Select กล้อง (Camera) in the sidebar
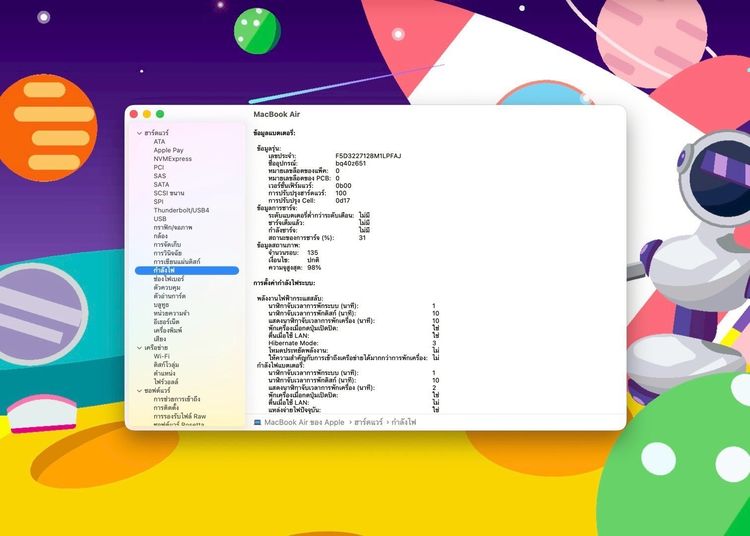 click(161, 236)
